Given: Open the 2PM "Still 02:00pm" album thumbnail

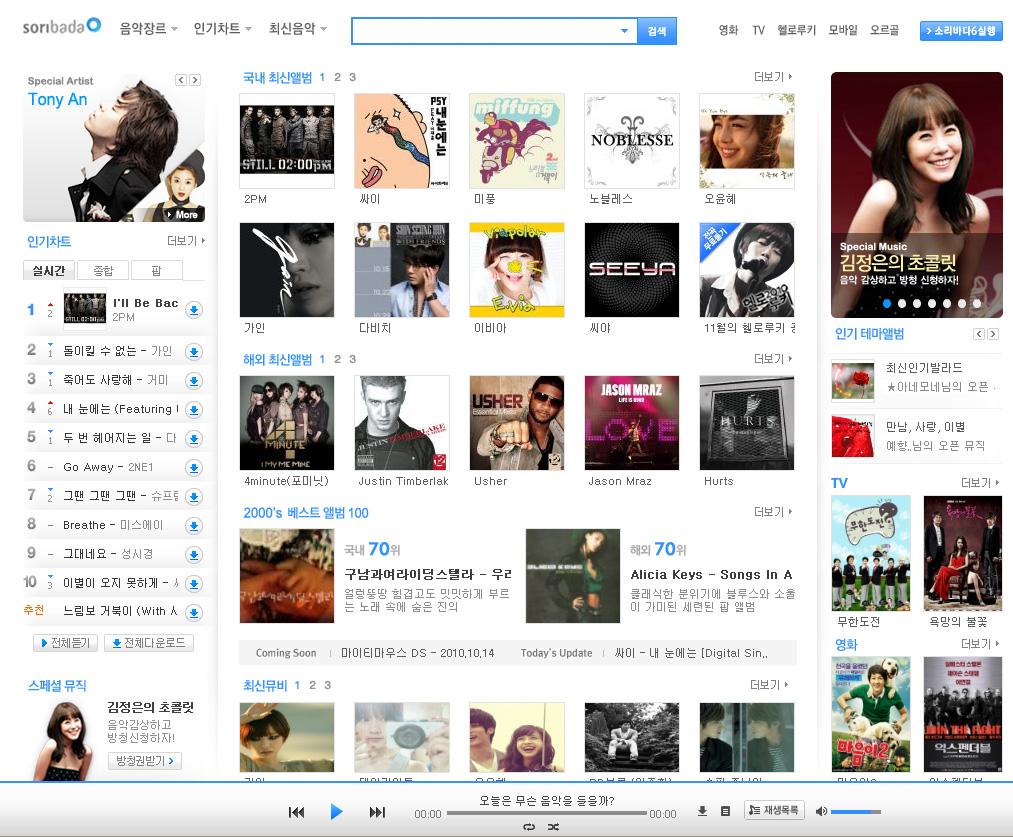Looking at the screenshot, I should pyautogui.click(x=287, y=141).
